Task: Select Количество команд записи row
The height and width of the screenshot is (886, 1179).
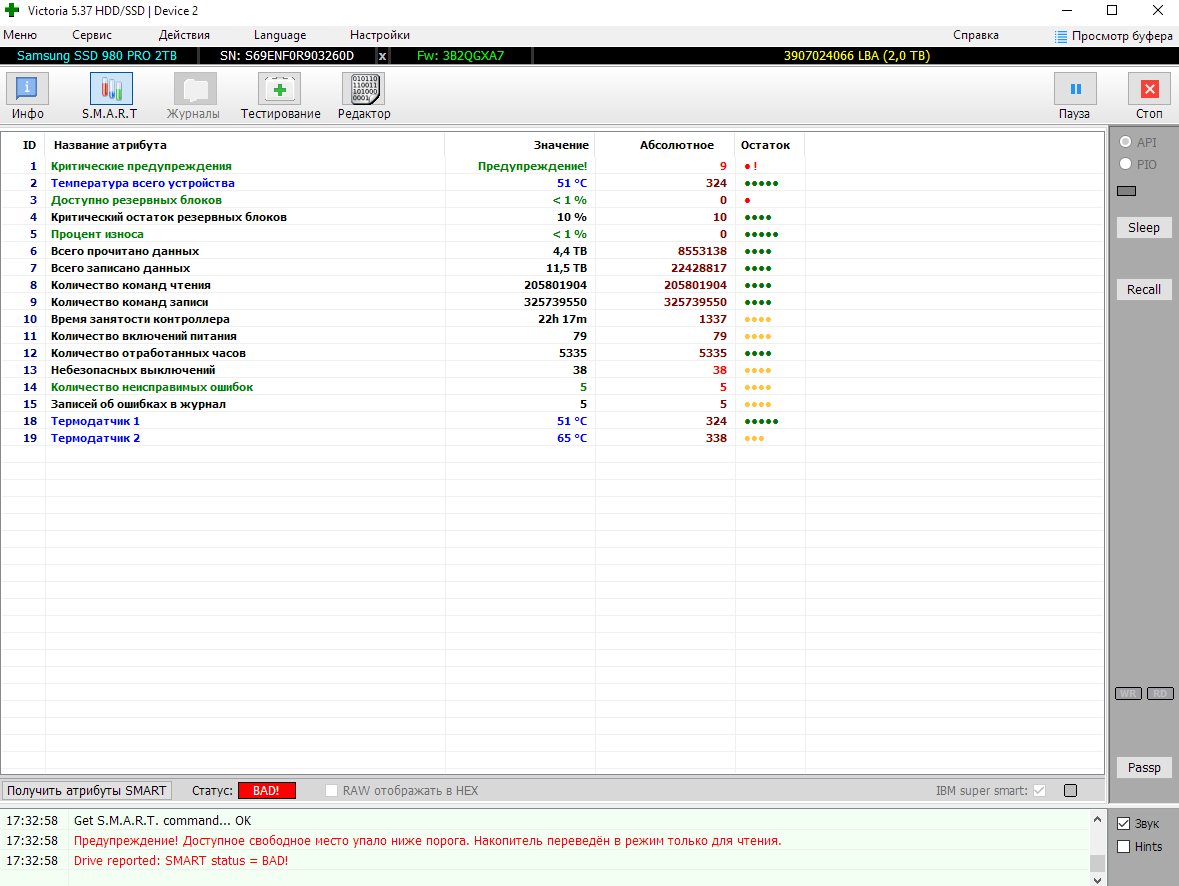Action: coord(553,302)
